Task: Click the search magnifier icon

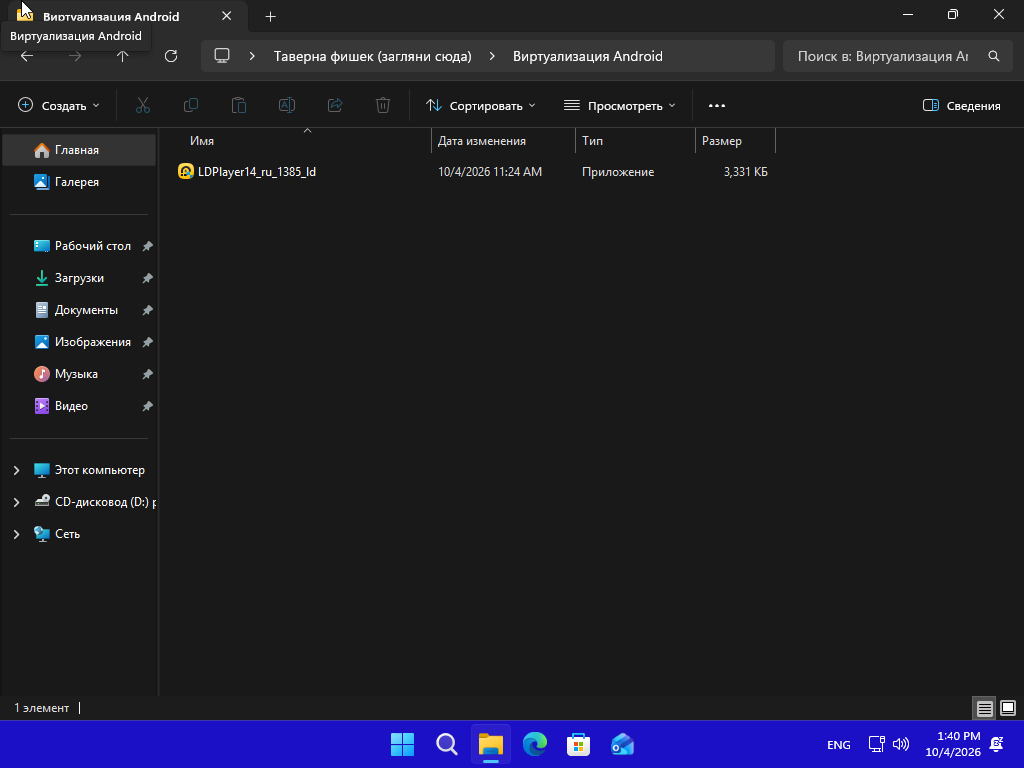Action: [993, 56]
